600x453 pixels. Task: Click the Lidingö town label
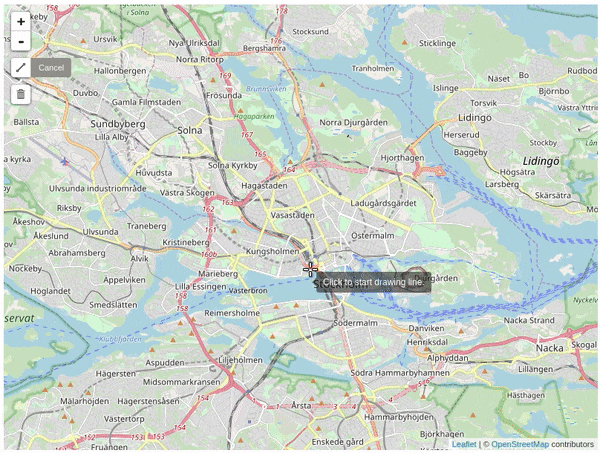coord(475,117)
